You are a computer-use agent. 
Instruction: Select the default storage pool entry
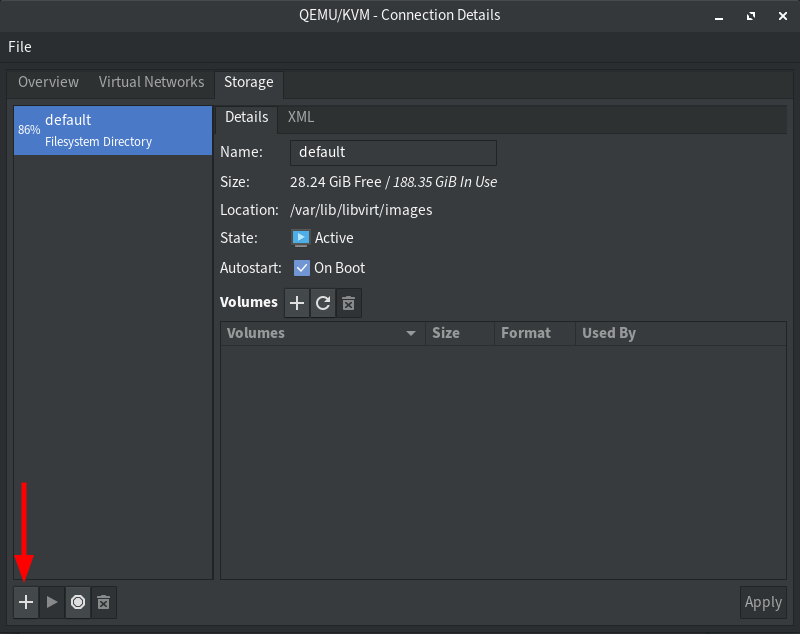pyautogui.click(x=113, y=130)
